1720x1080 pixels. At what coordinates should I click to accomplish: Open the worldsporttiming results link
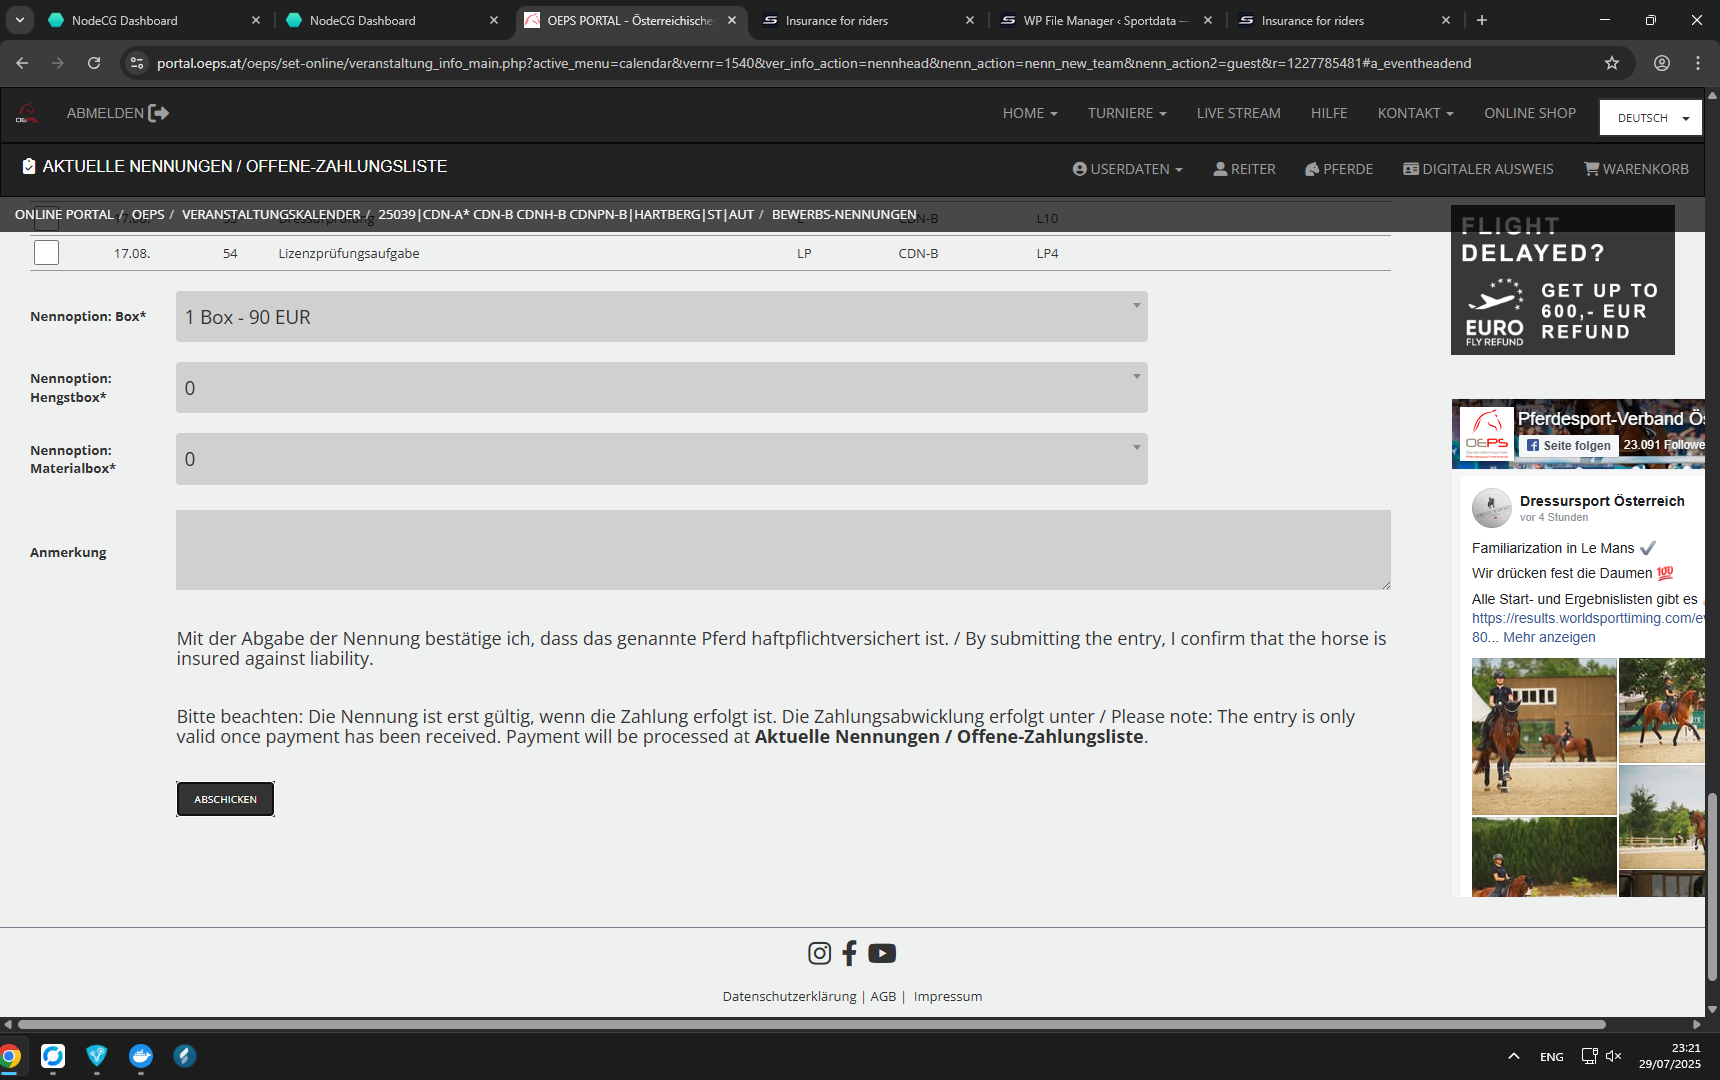point(1588,618)
